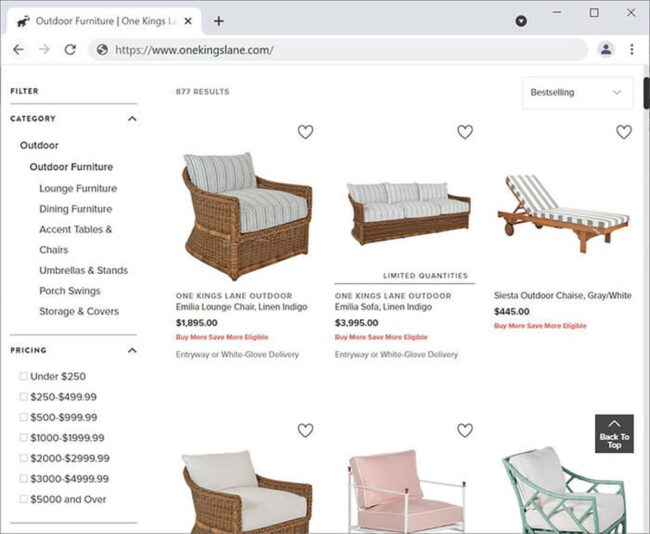Click heart icon above white-cushion wicker chair

tap(306, 430)
